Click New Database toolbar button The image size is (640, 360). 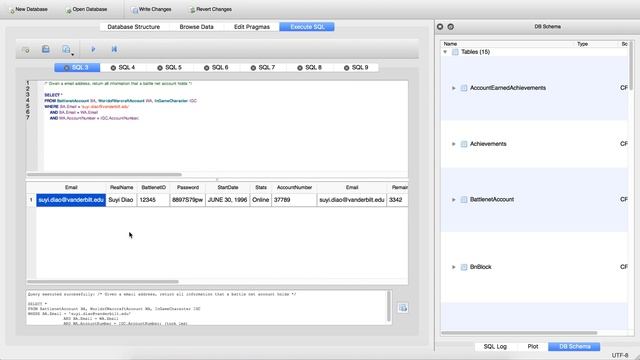(x=29, y=9)
